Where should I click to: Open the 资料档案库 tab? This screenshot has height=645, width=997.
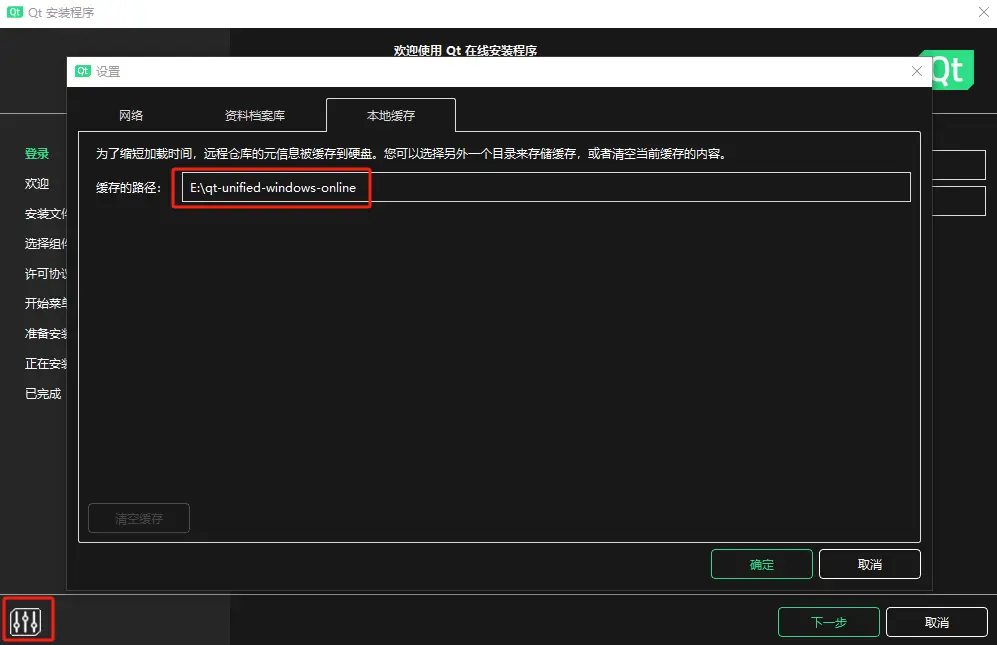[x=257, y=114]
